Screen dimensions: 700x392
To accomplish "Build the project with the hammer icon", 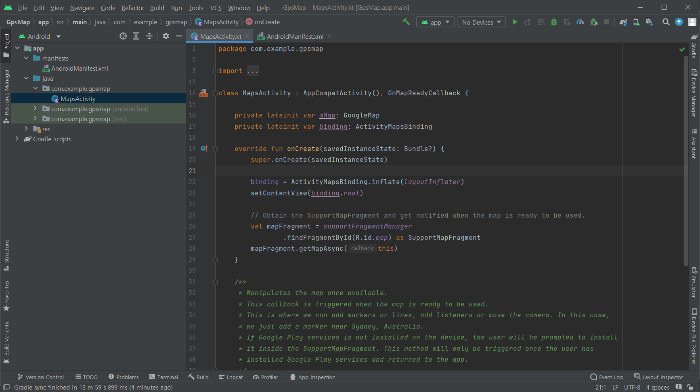I will [406, 21].
